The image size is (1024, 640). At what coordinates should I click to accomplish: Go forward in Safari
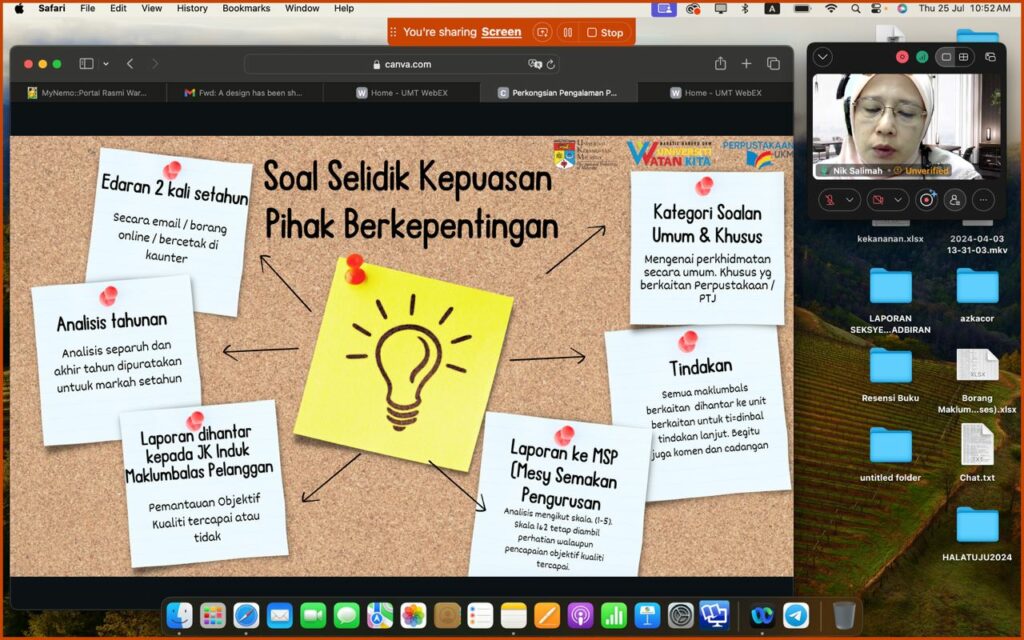coord(155,64)
